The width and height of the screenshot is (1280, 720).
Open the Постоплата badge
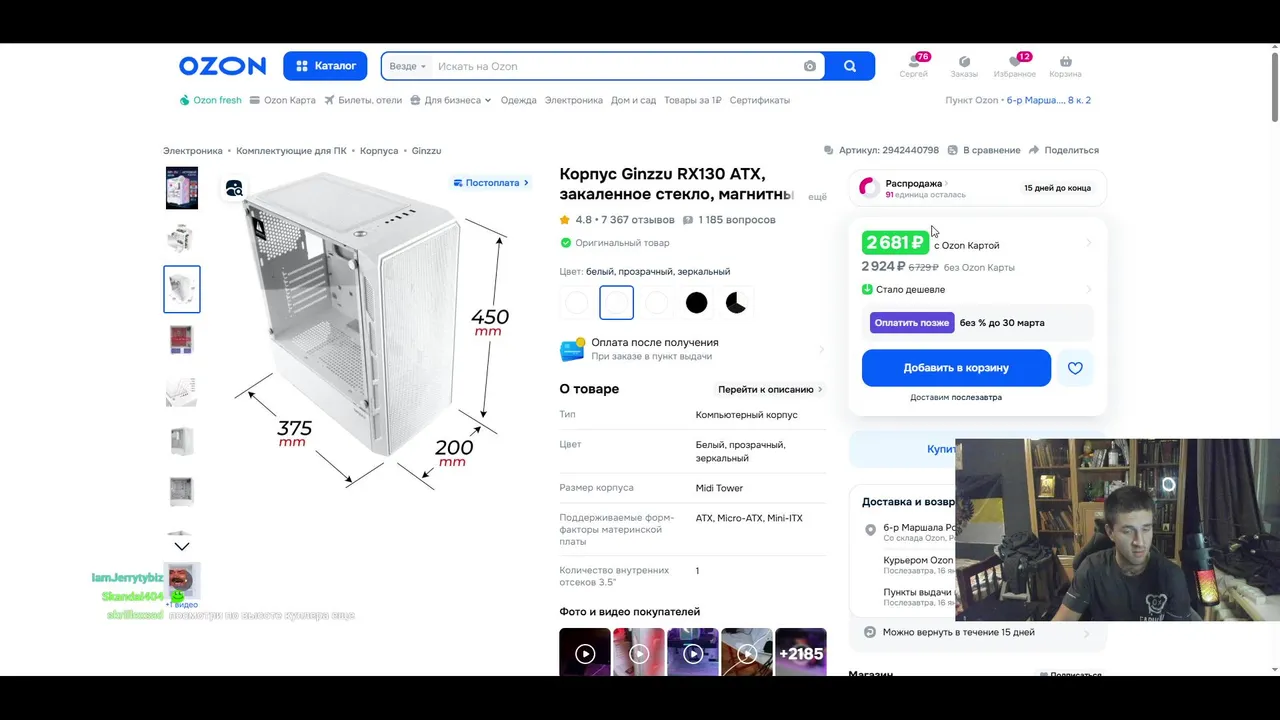(491, 183)
